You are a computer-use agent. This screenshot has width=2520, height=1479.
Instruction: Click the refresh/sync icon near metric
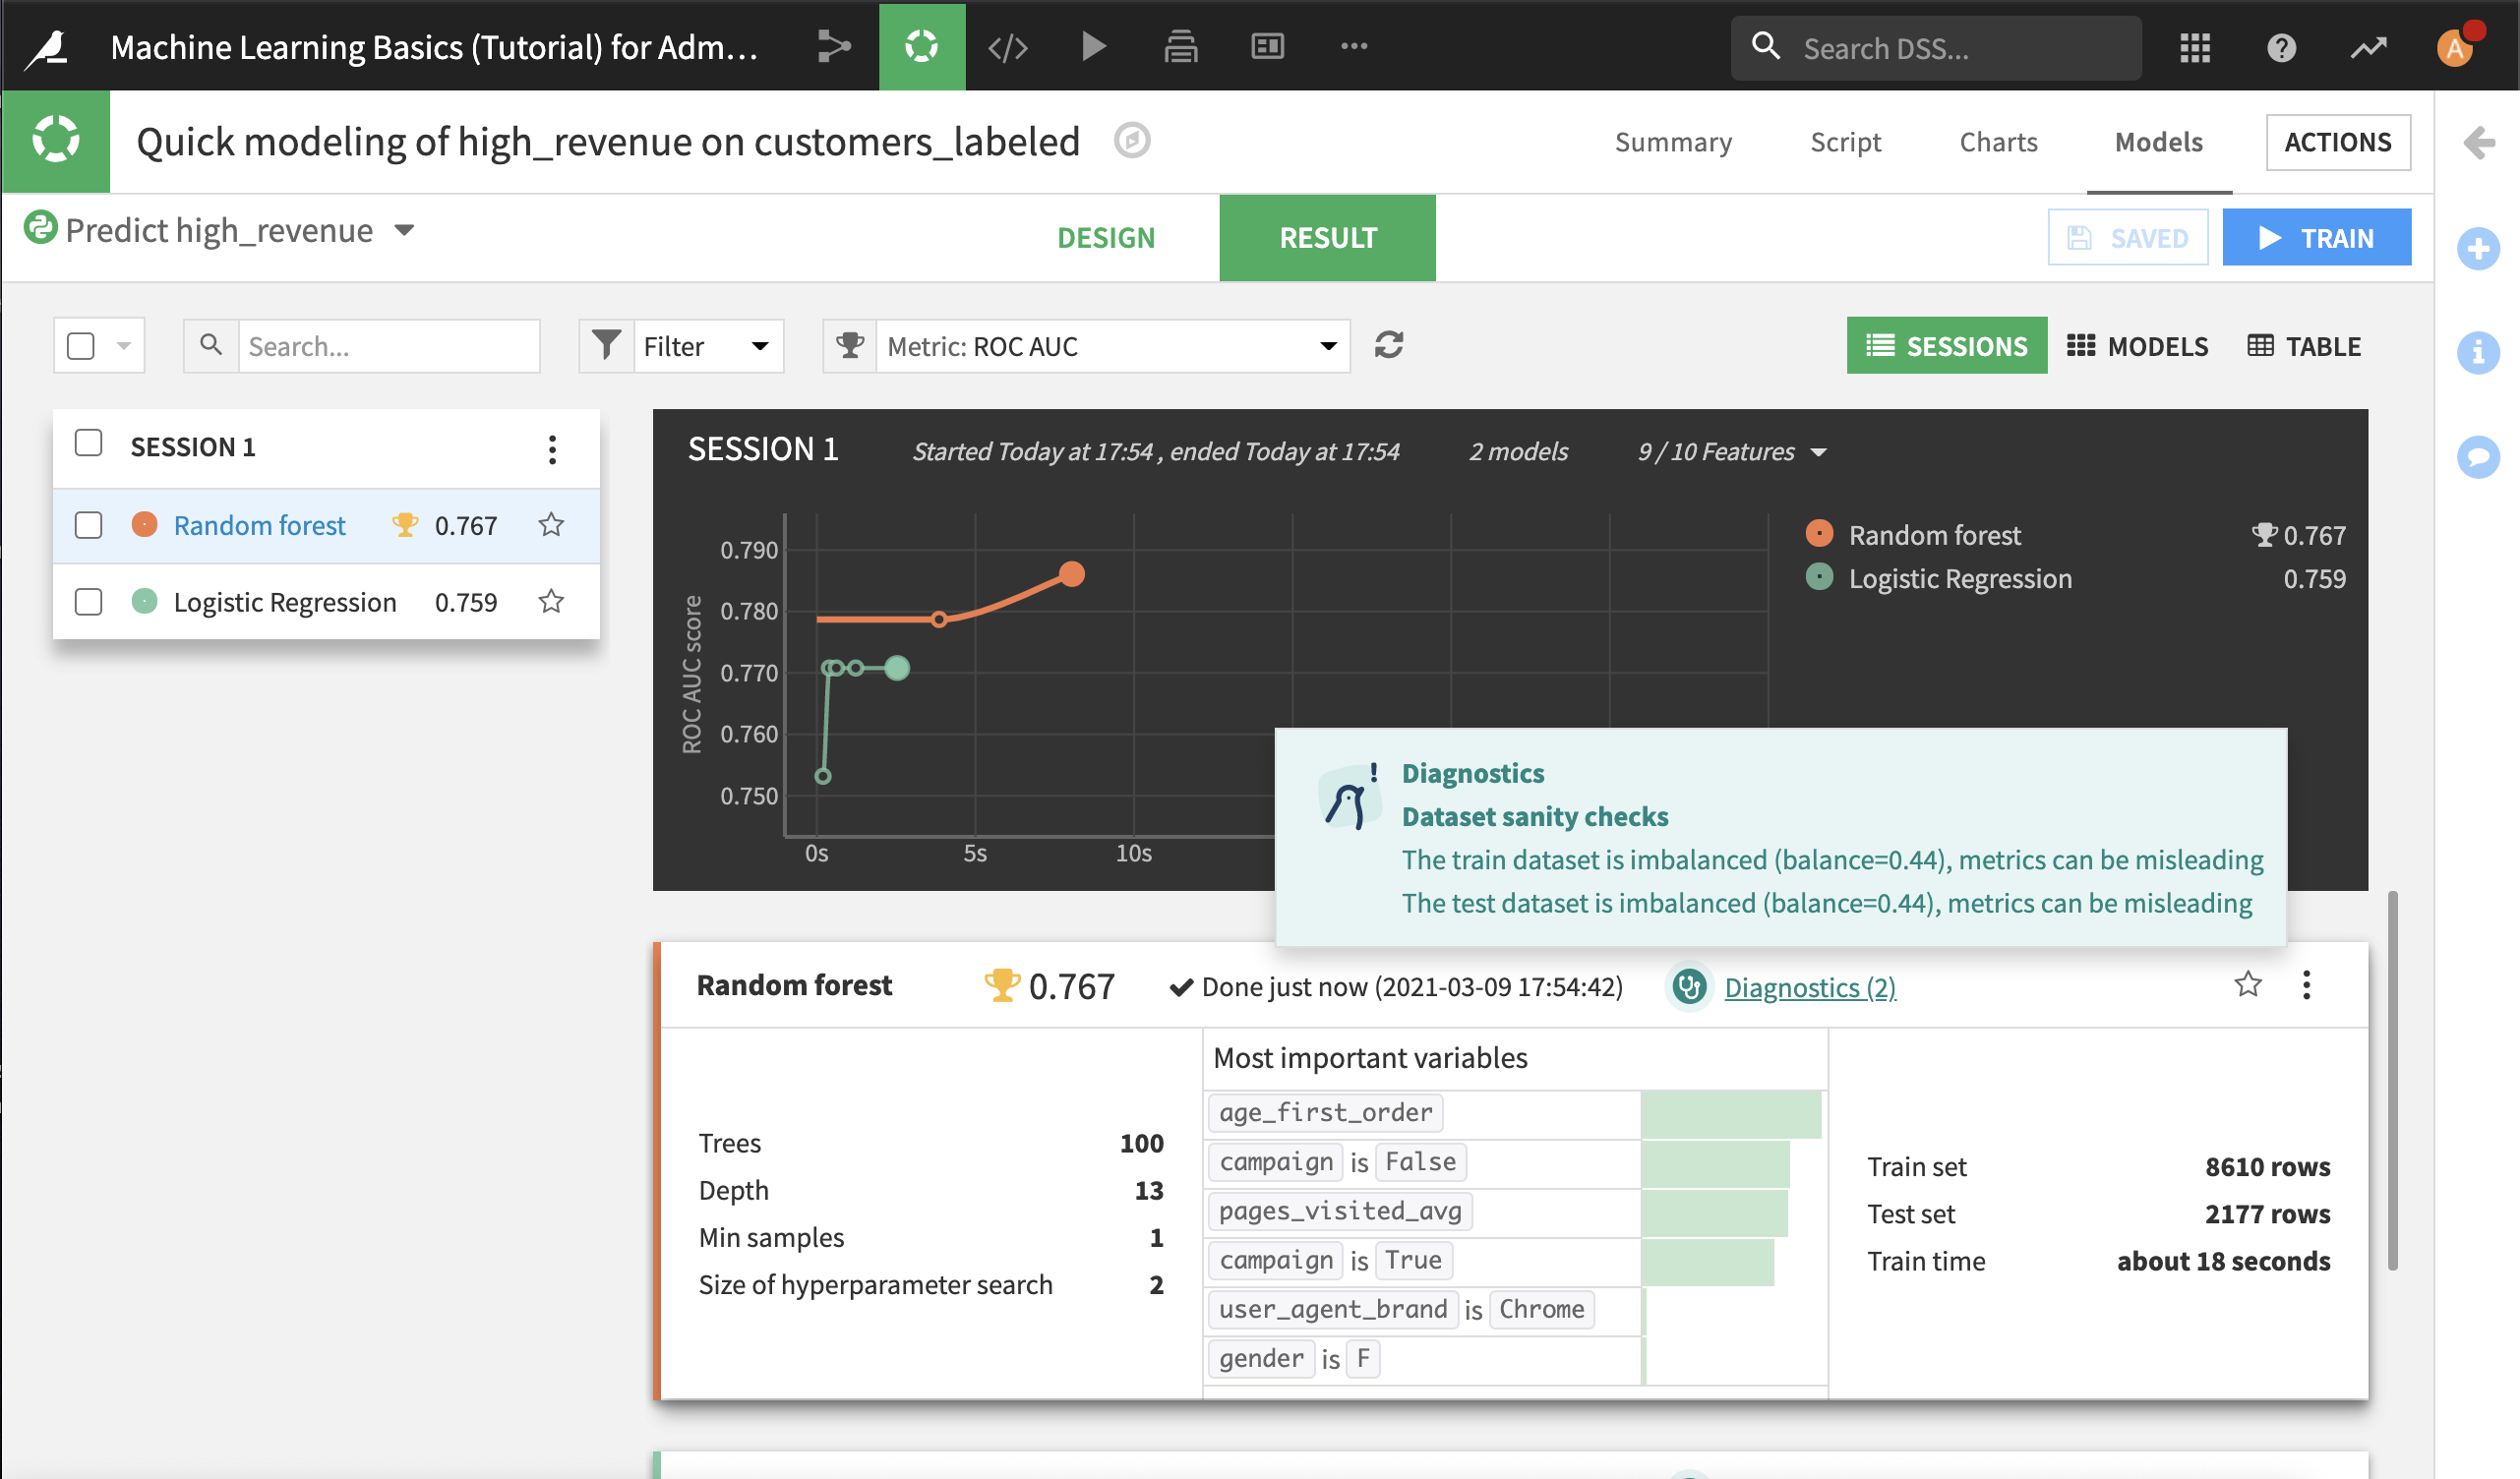click(x=1390, y=345)
